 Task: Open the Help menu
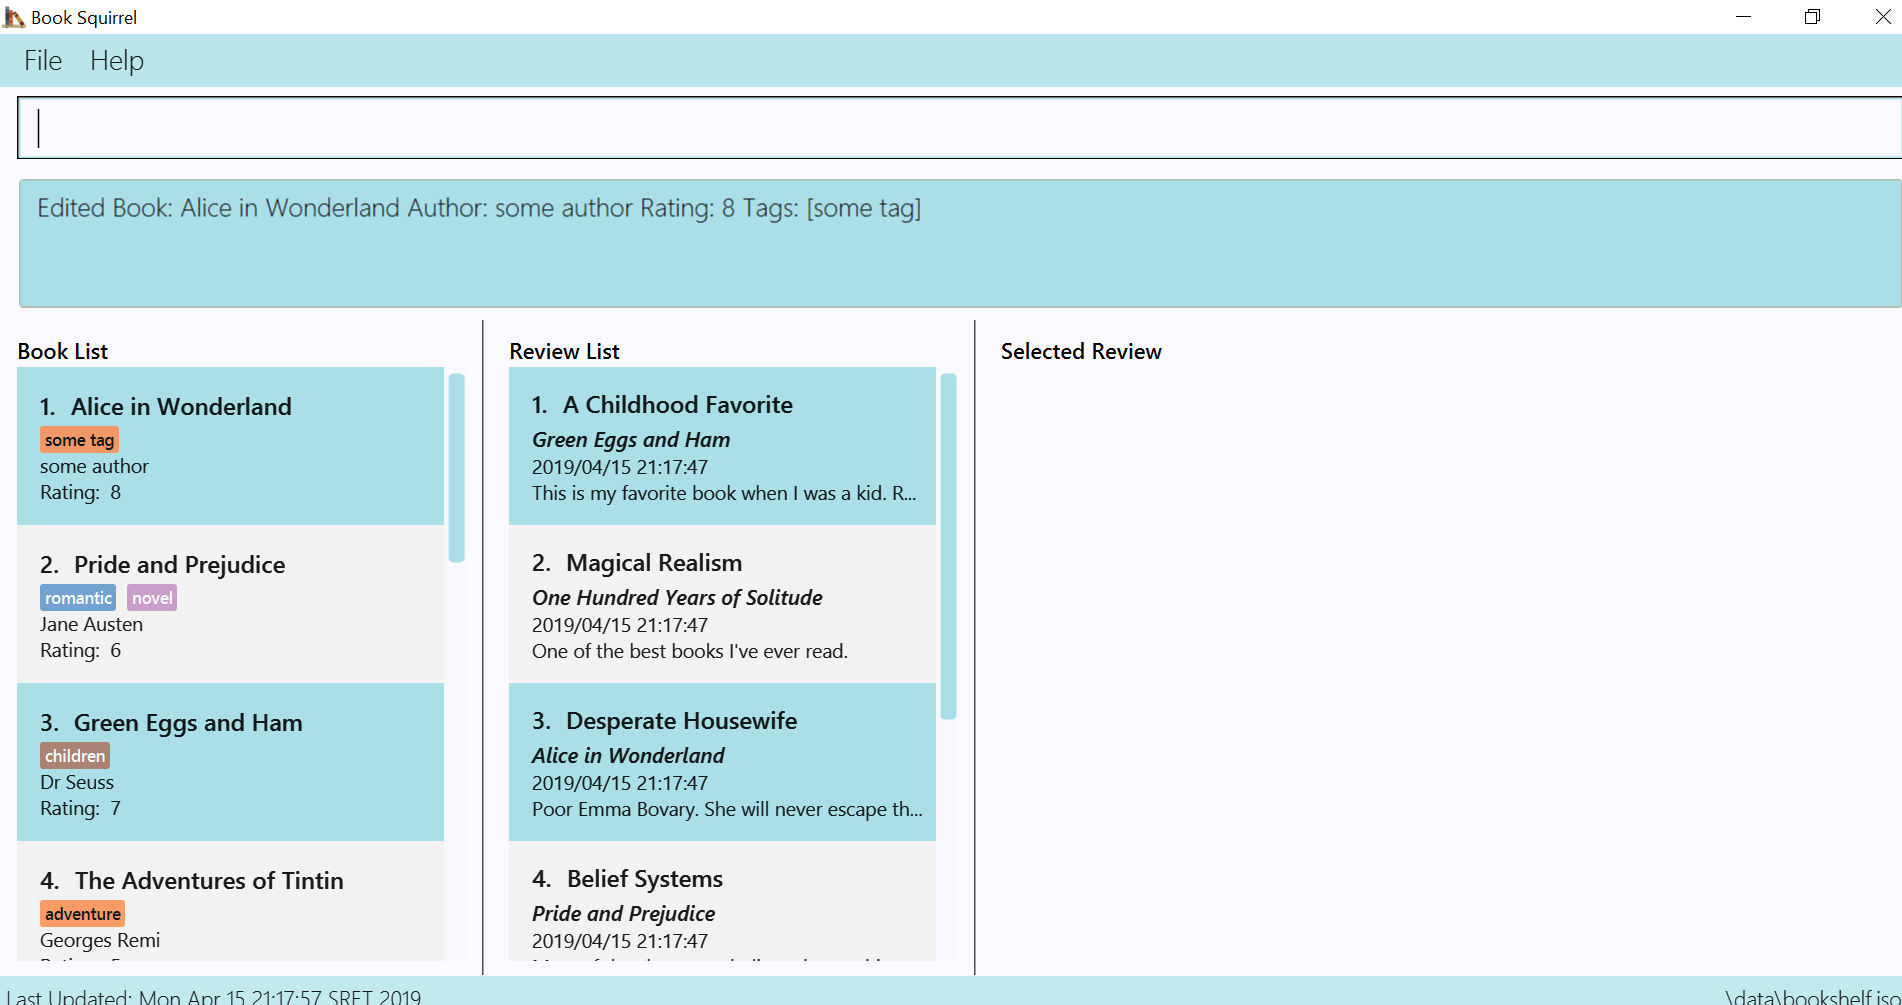(117, 61)
